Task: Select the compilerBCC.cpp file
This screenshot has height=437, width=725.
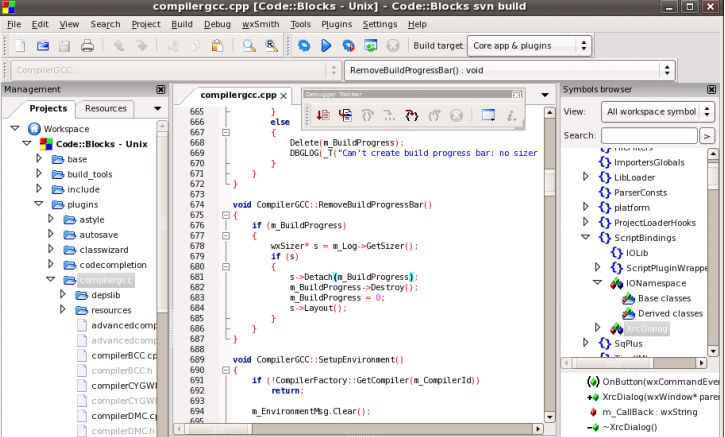Action: [x=124, y=355]
